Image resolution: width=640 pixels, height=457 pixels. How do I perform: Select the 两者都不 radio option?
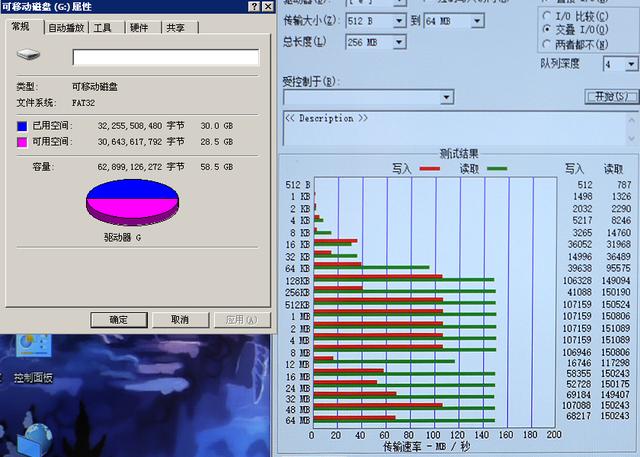[x=546, y=44]
